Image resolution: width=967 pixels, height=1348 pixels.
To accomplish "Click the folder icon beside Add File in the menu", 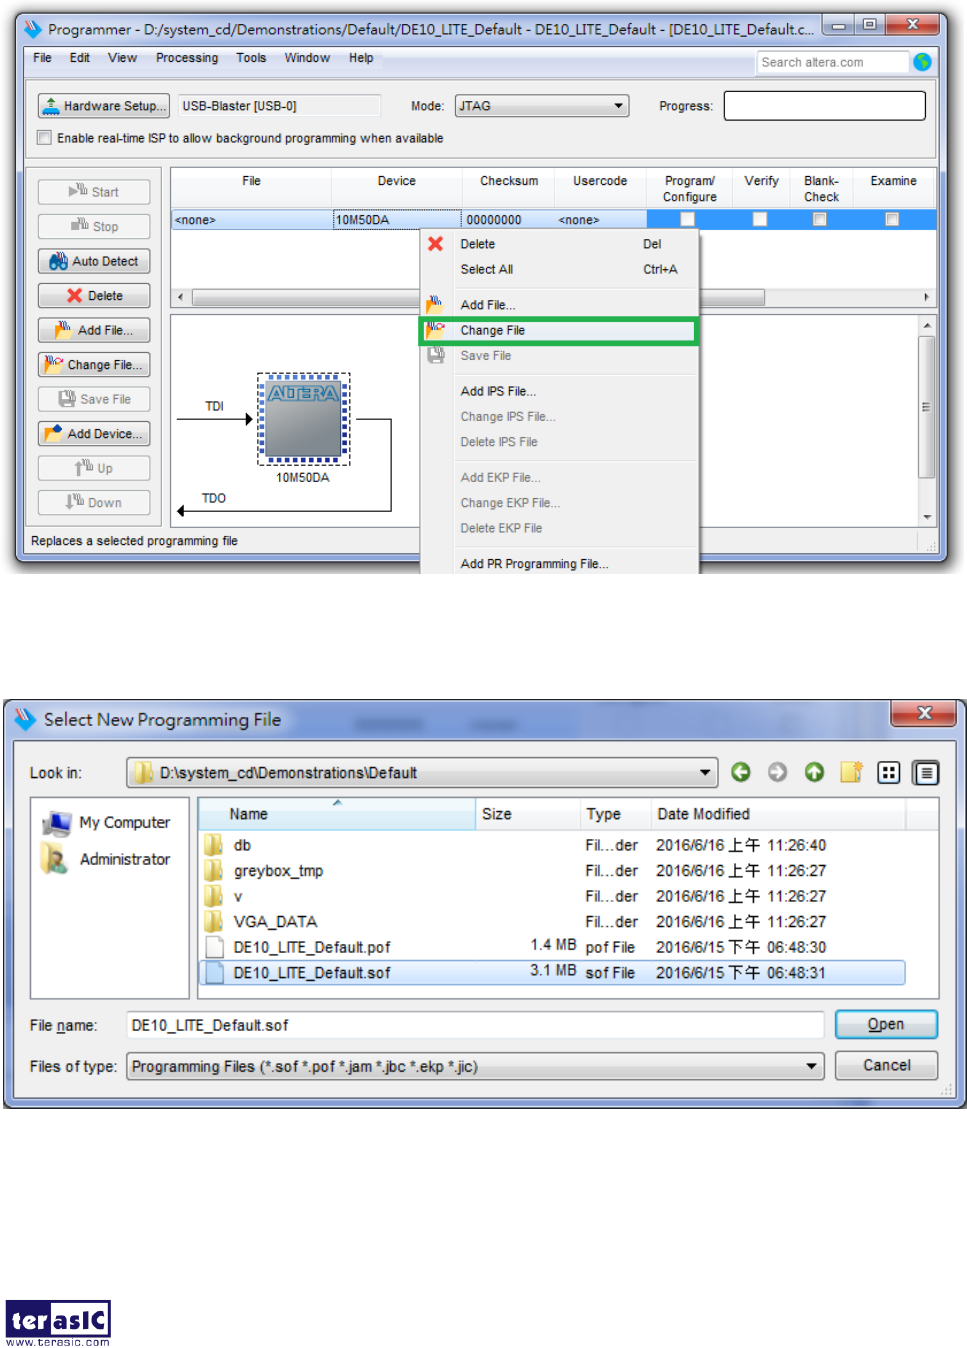I will pyautogui.click(x=435, y=304).
